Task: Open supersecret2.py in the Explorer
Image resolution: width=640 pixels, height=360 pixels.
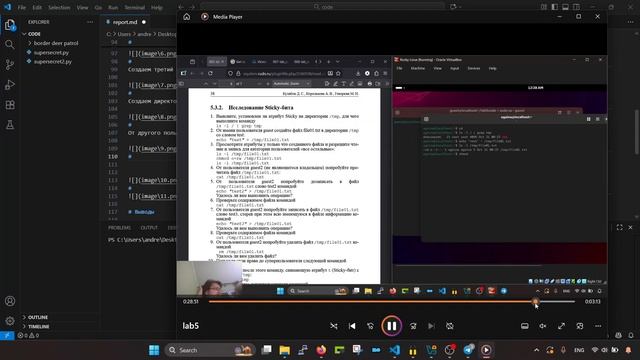Action: pyautogui.click(x=53, y=62)
